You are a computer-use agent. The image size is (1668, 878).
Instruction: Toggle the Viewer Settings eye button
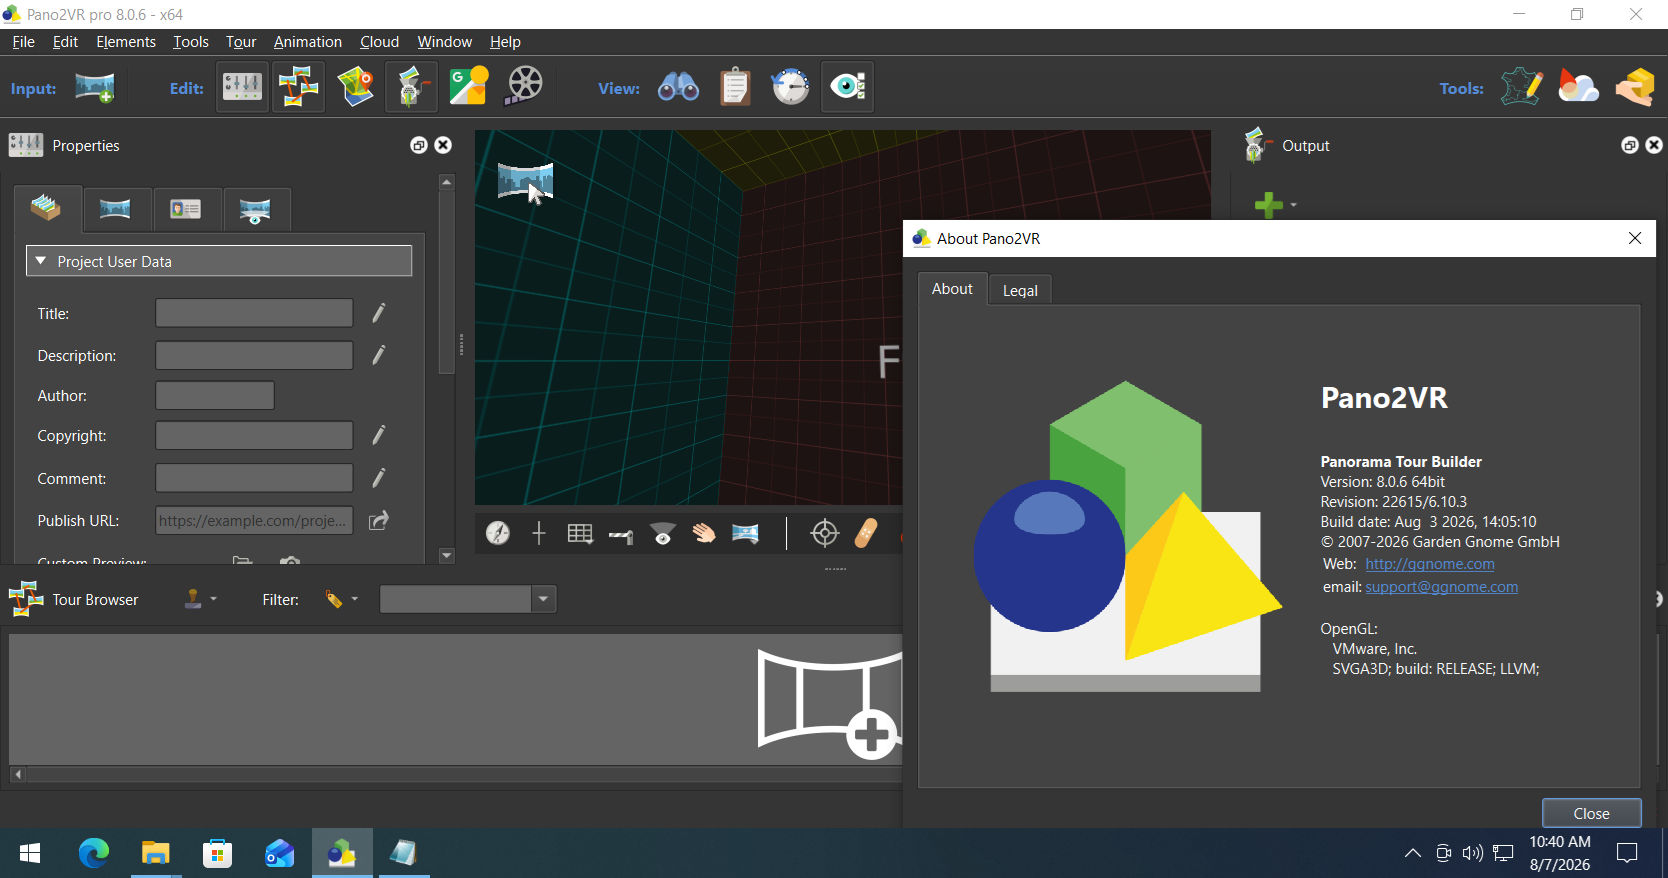pos(847,87)
